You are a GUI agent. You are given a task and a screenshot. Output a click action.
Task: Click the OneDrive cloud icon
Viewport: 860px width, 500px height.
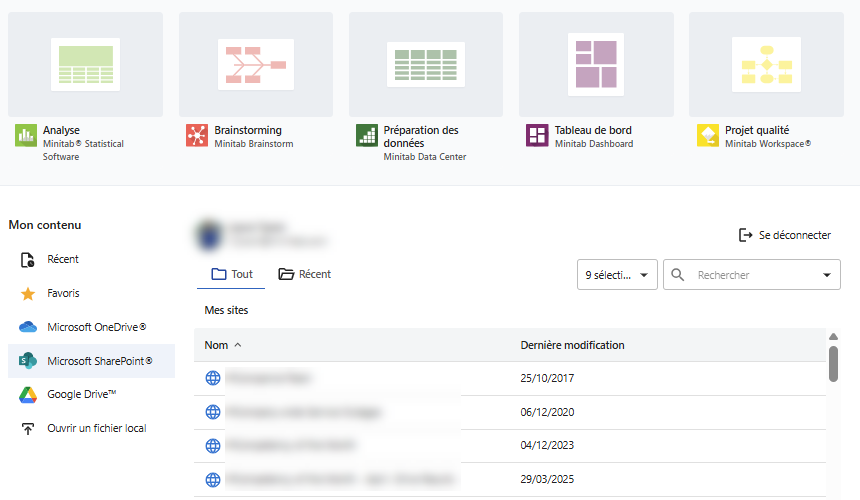[28, 327]
